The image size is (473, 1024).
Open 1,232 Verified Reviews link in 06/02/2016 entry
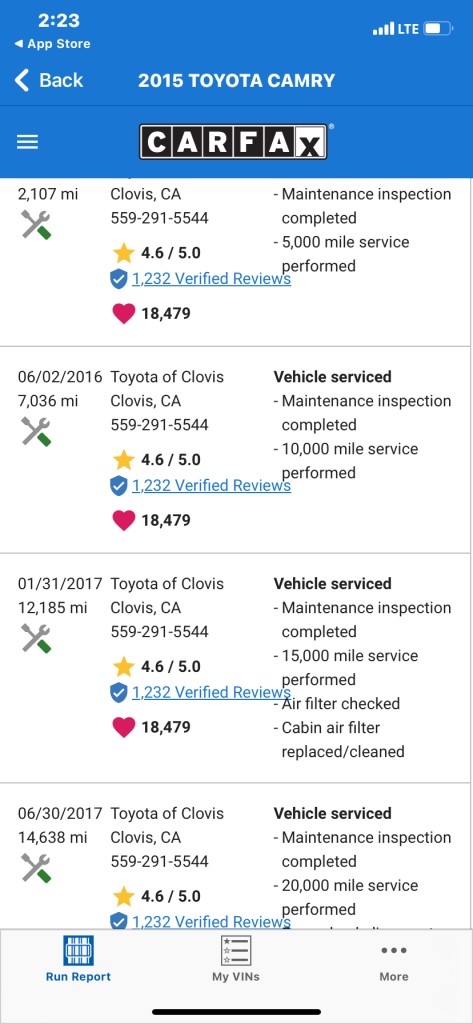[211, 486]
